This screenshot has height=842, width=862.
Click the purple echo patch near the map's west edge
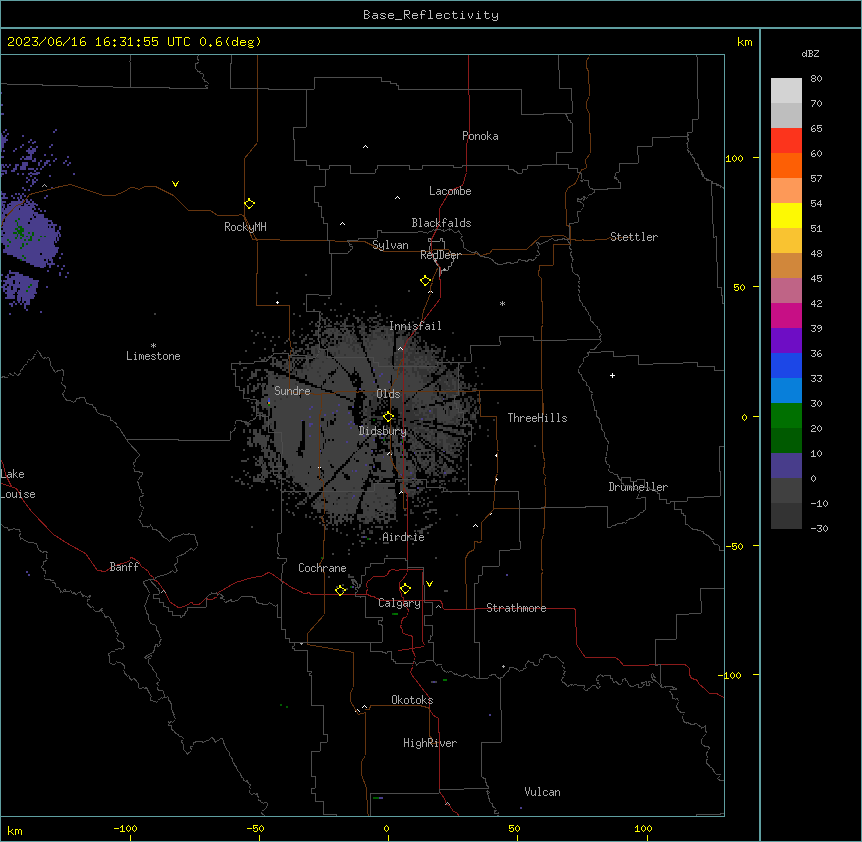pos(30,234)
